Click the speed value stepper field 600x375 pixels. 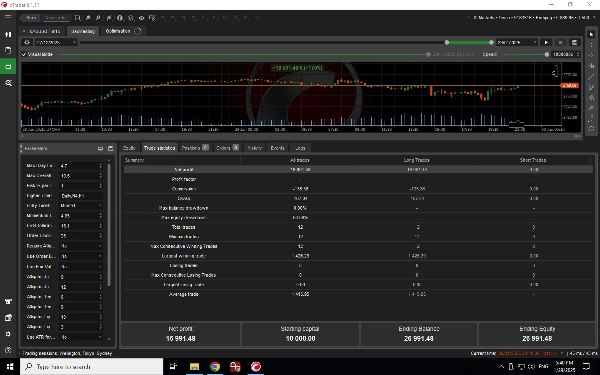point(566,54)
